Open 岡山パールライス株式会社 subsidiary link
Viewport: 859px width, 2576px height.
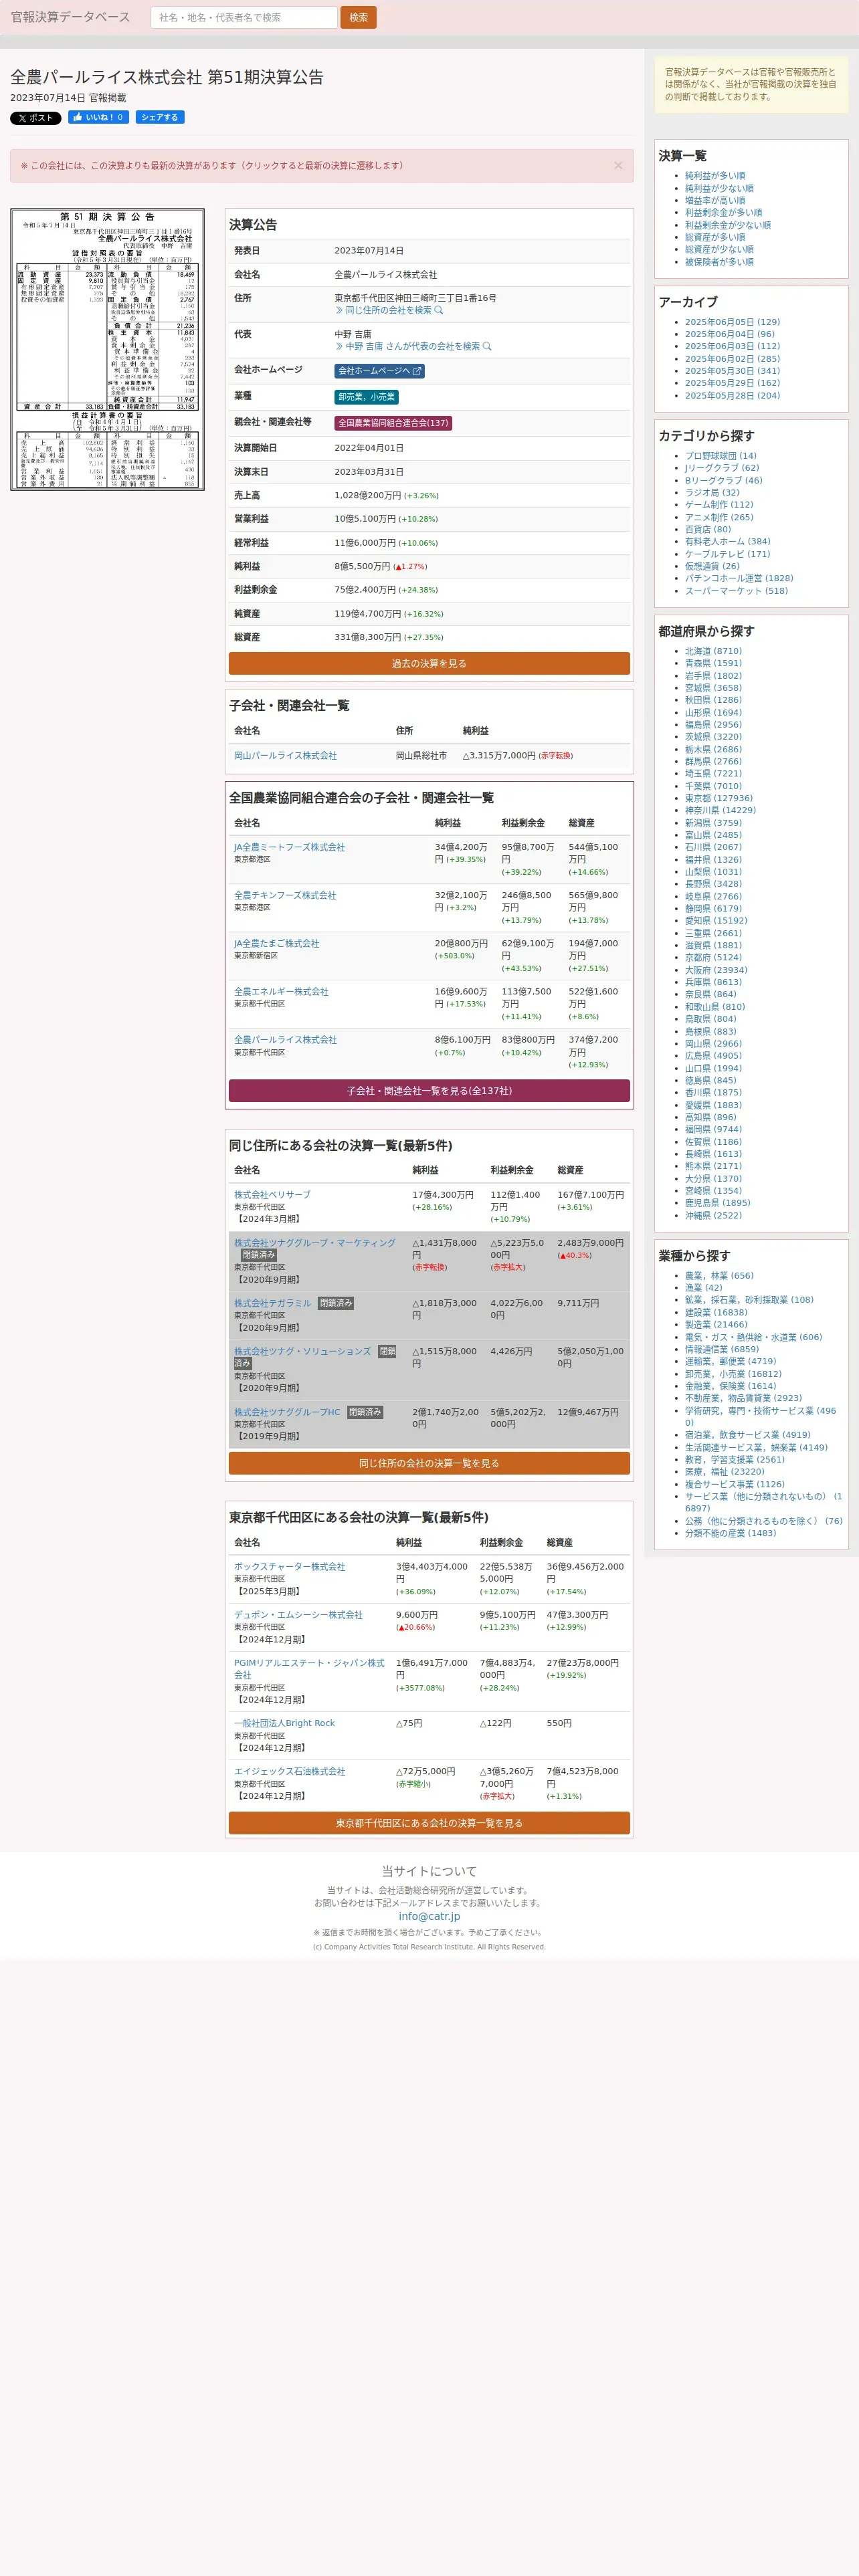tap(285, 756)
